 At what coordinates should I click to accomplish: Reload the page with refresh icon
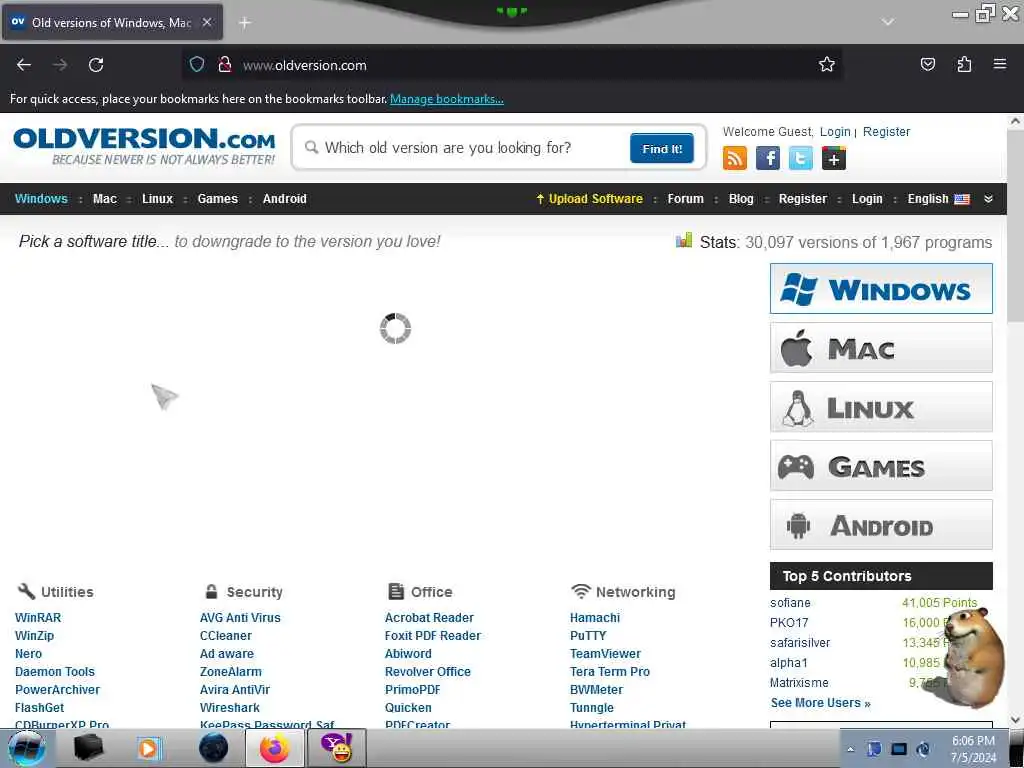click(96, 65)
